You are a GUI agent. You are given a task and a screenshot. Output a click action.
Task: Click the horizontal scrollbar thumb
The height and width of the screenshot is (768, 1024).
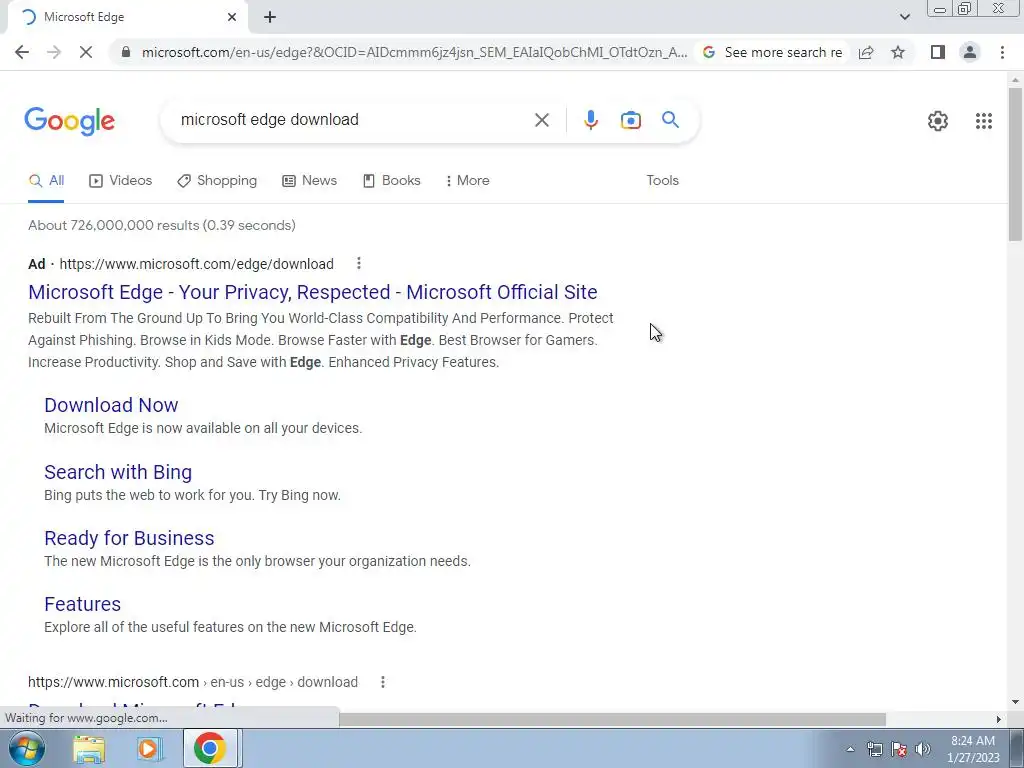pos(612,719)
